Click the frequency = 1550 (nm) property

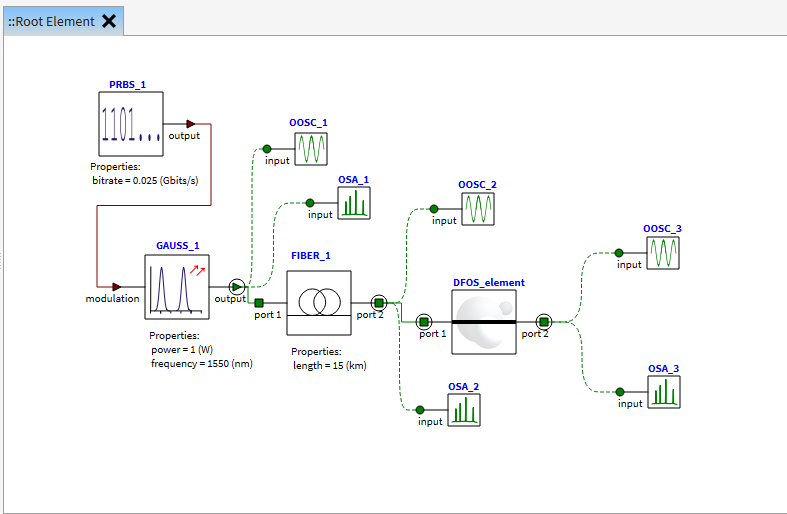202,363
